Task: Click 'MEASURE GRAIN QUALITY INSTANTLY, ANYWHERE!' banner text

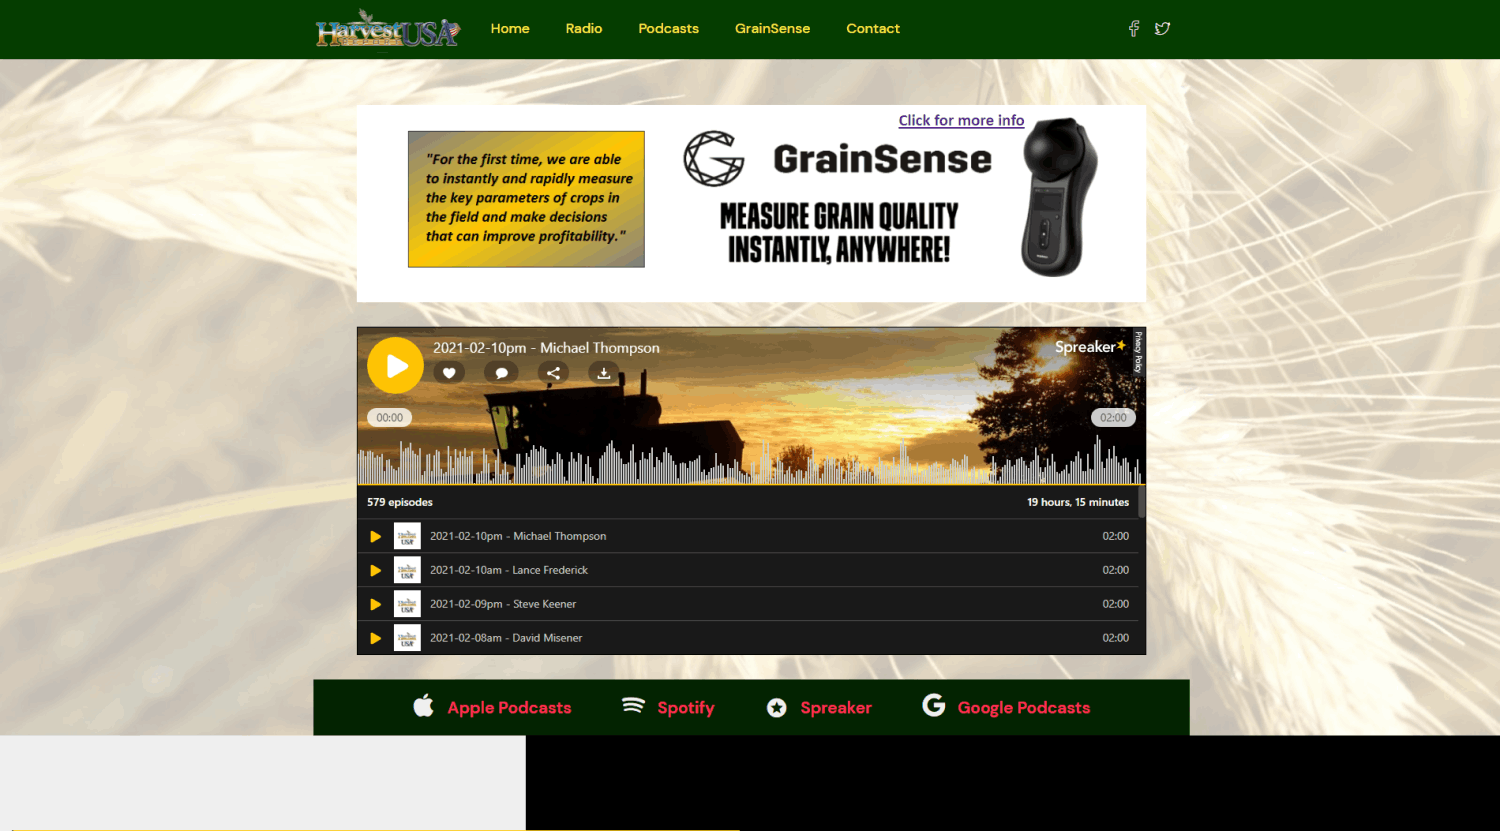Action: pyautogui.click(x=839, y=233)
